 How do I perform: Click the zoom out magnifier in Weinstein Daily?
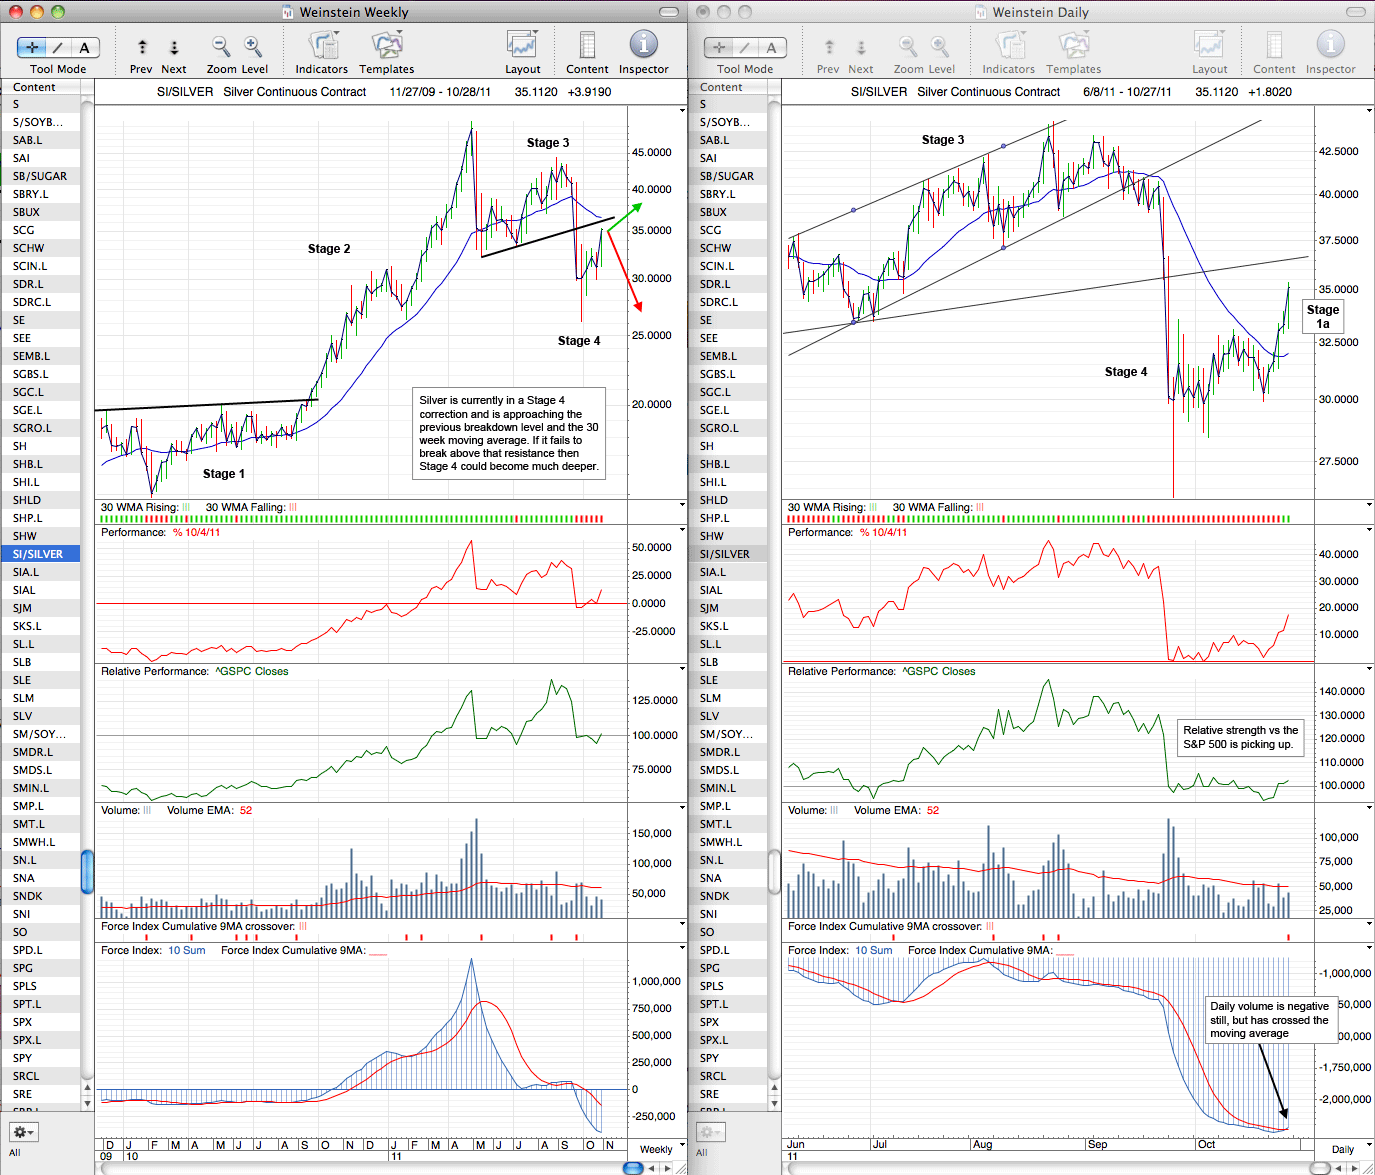point(908,46)
